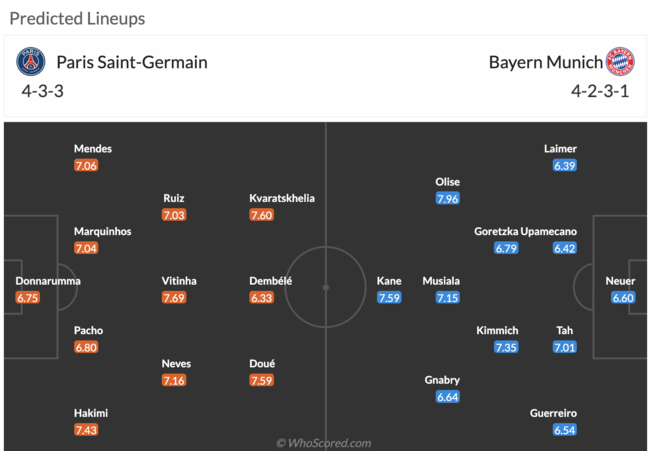Viewport: 650px width, 451px height.
Task: Select Mendes rating badge 7.06
Action: [86, 166]
